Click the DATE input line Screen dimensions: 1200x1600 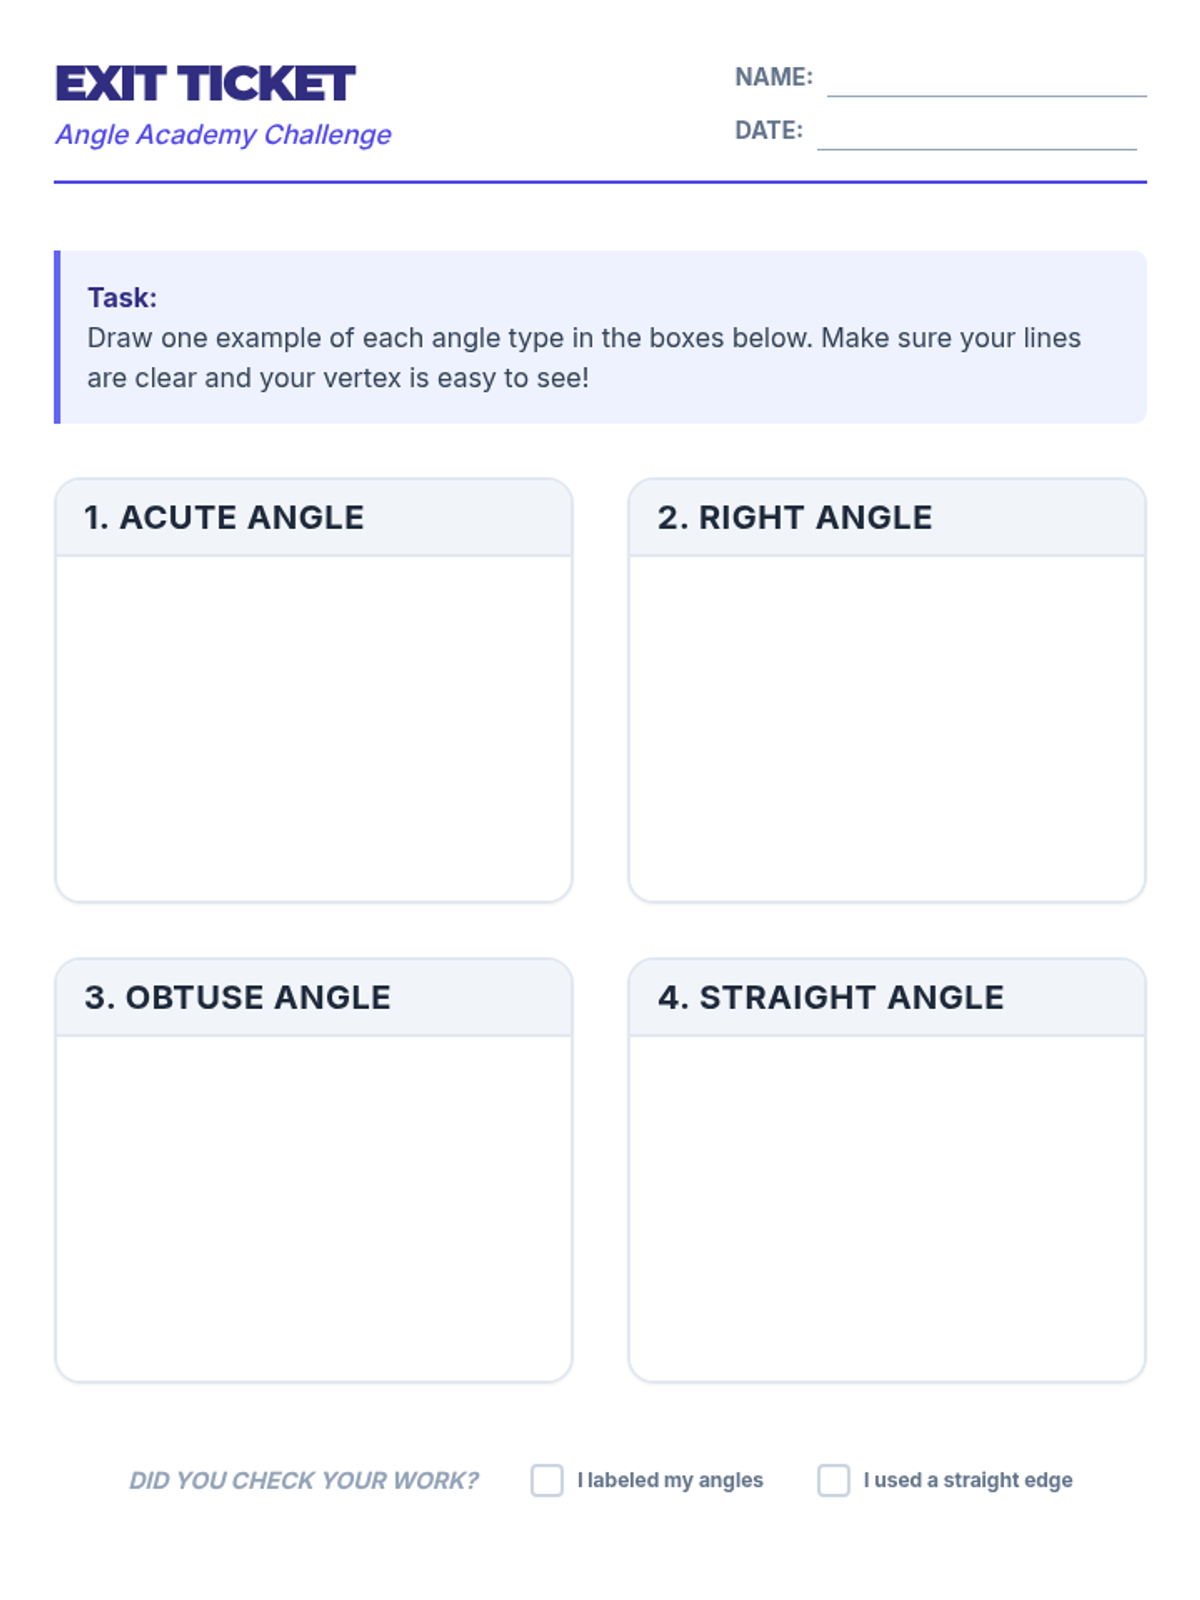coord(976,135)
